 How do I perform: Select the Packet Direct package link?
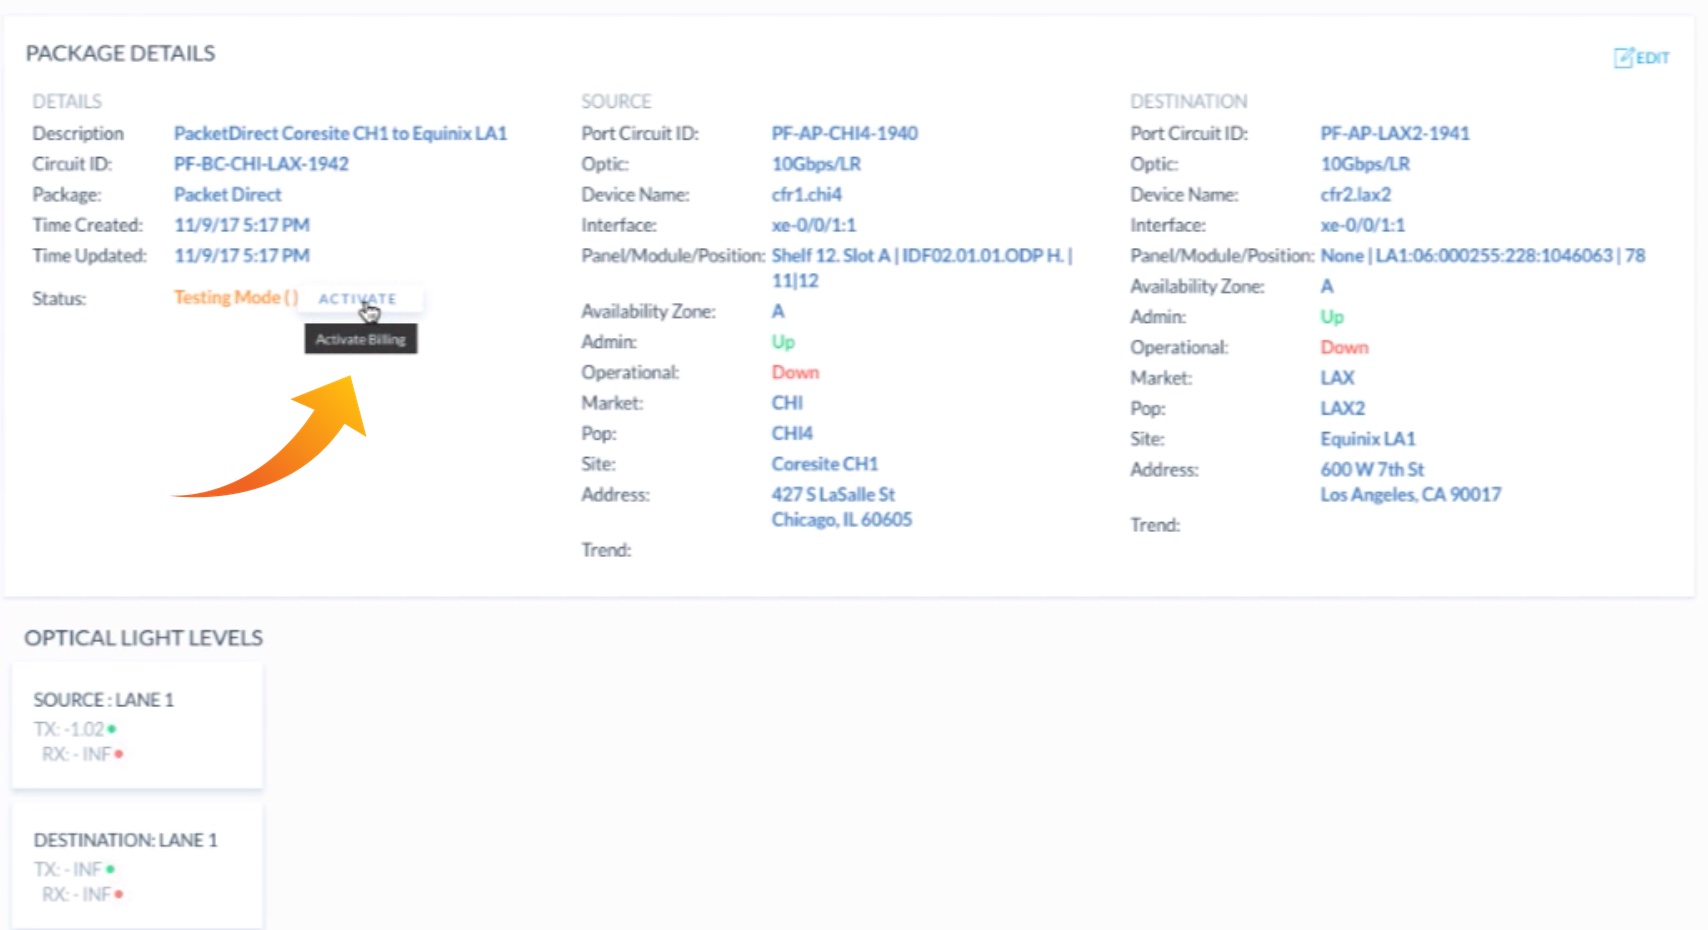[x=227, y=194]
